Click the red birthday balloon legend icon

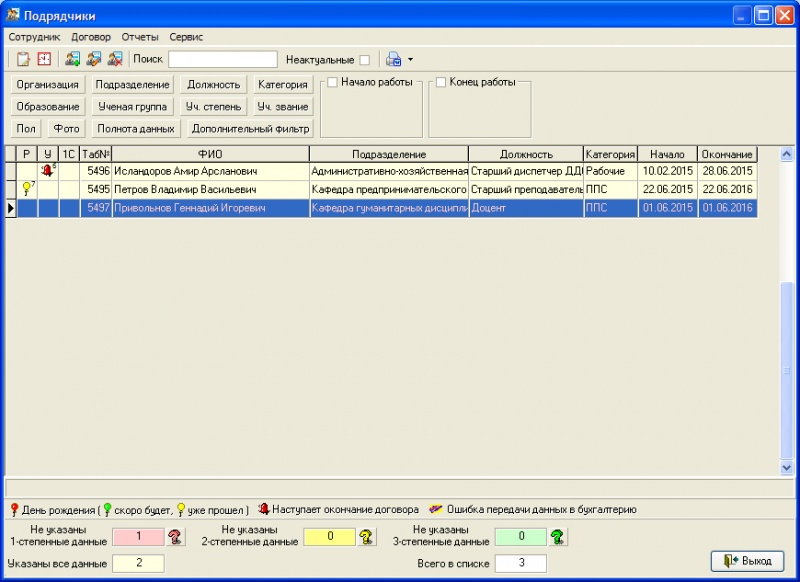tap(14, 510)
